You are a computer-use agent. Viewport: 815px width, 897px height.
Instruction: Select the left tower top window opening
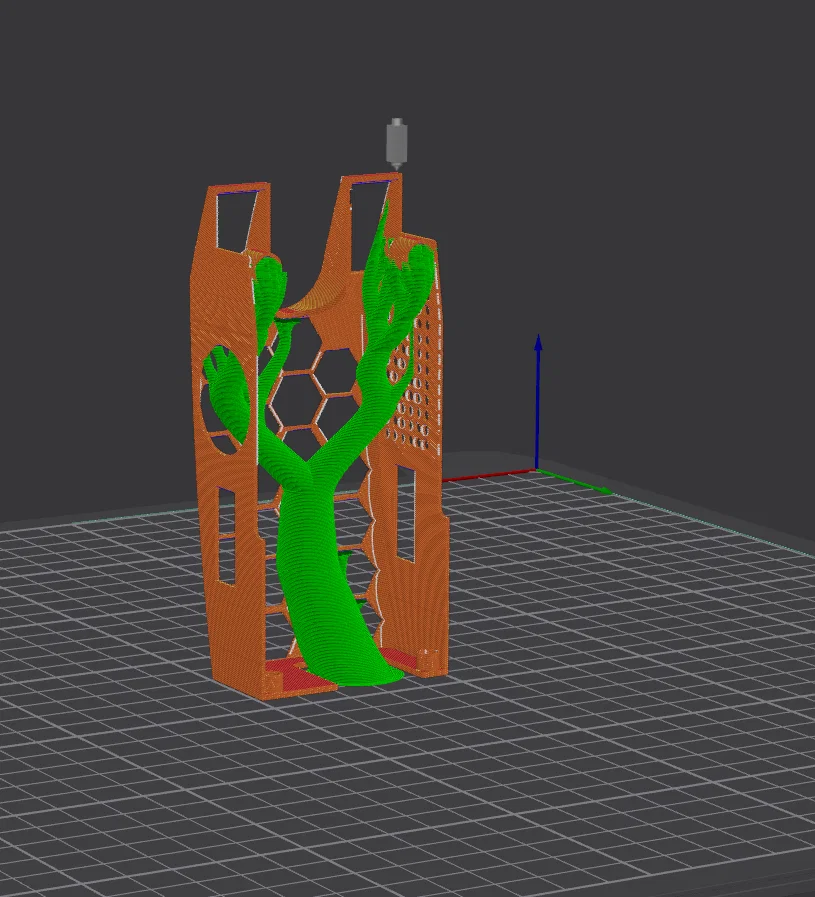(x=234, y=220)
